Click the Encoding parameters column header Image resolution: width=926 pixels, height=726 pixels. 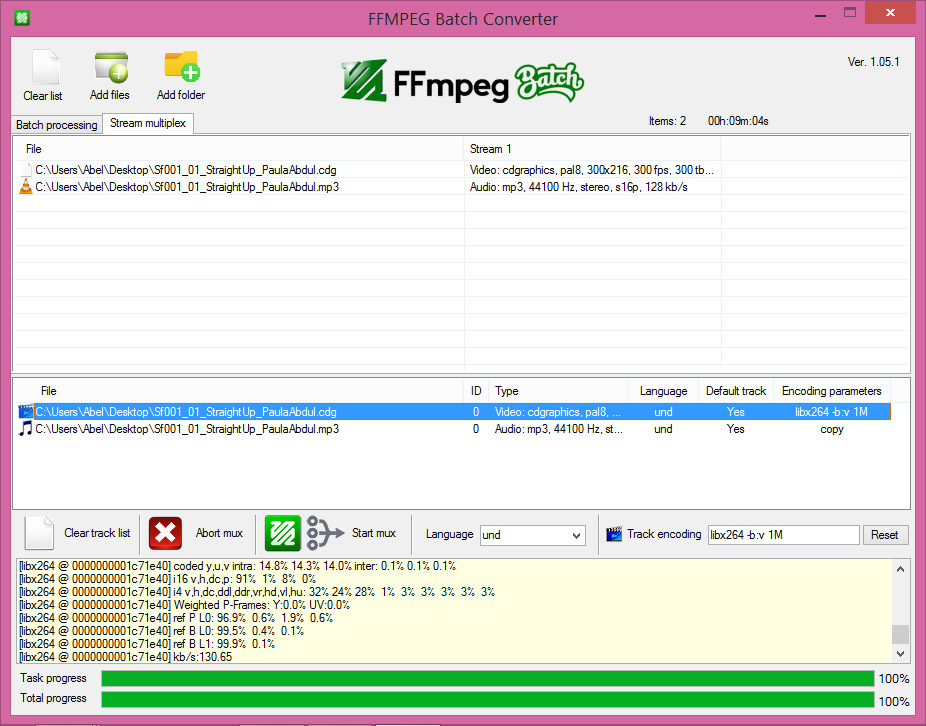(832, 390)
